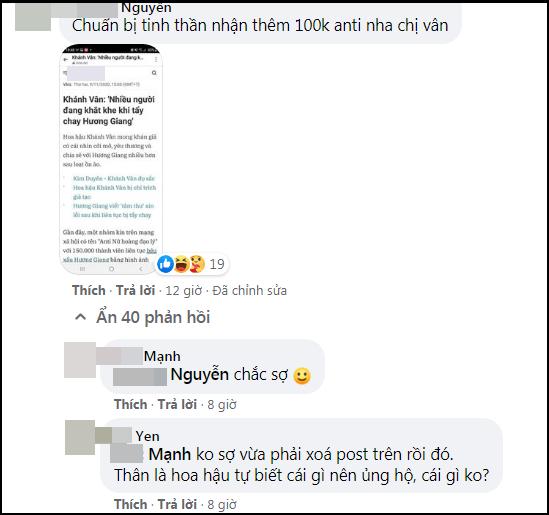Like Mạnh's reply via Thích
Image resolution: width=549 pixels, height=515 pixels.
[x=131, y=404]
